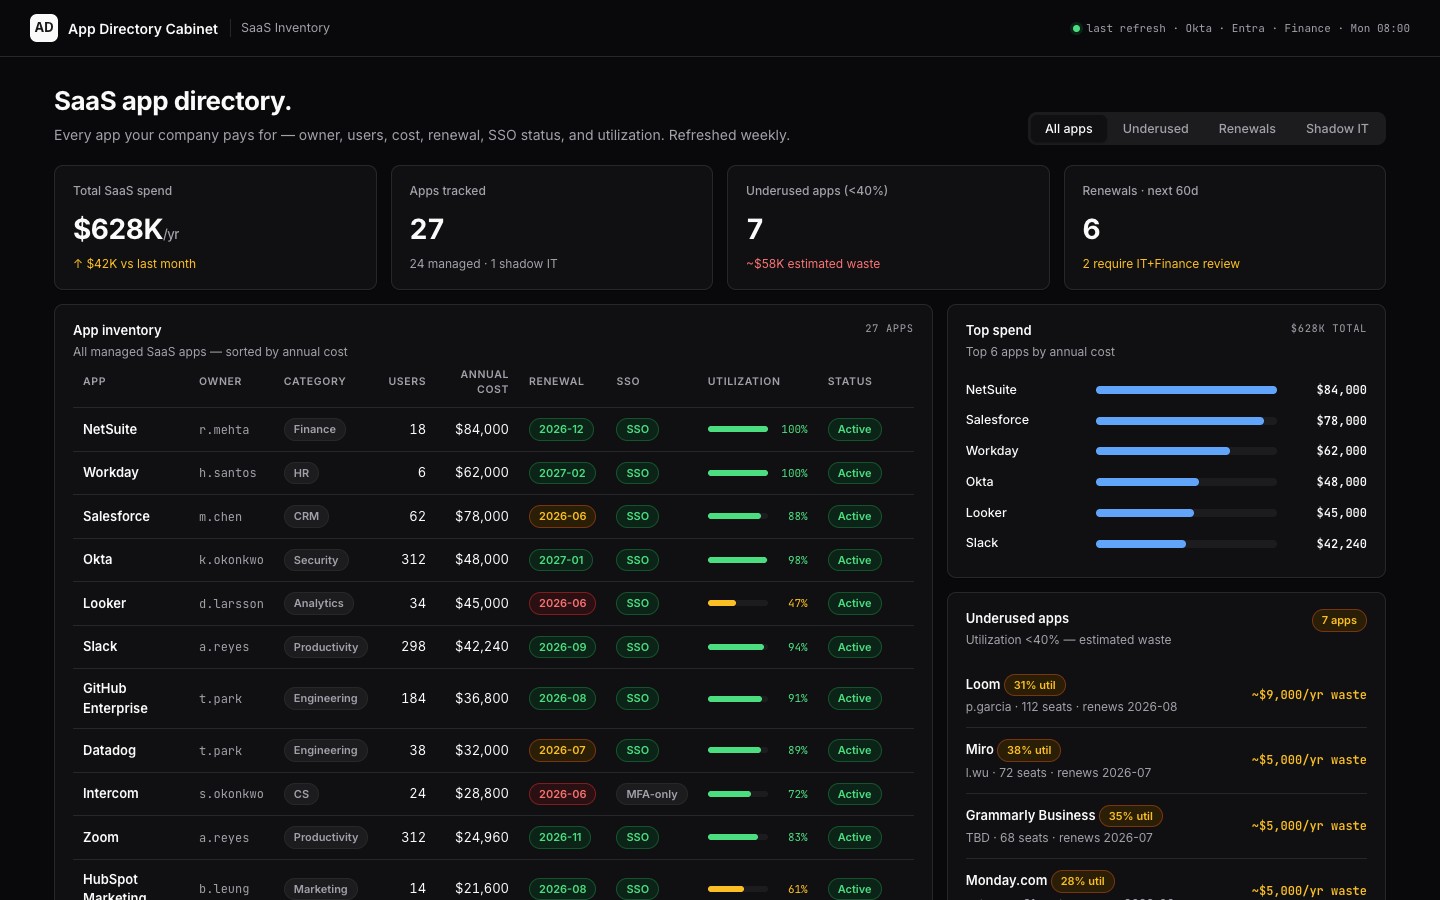Open the Workday app row

point(493,473)
